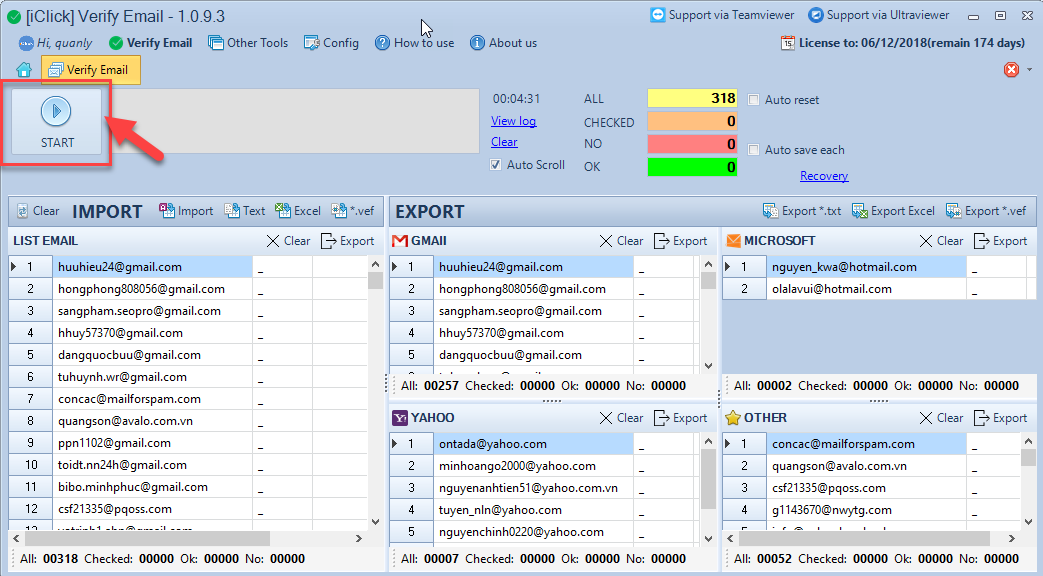Click the orange CHECKED count box
The height and width of the screenshot is (576, 1043).
pos(692,121)
